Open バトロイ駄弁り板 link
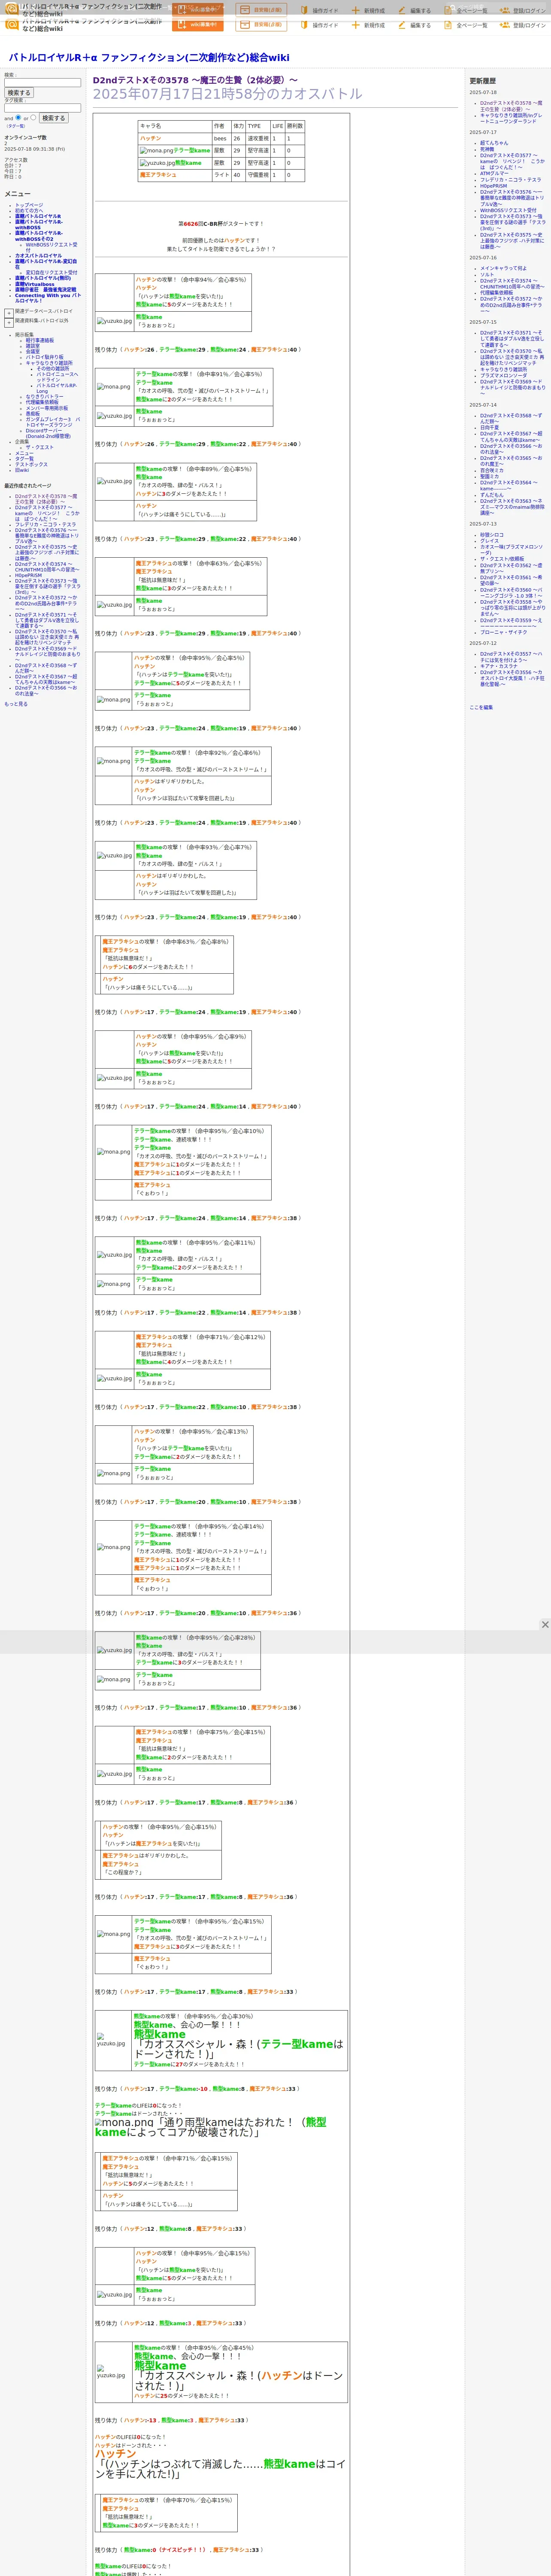The image size is (551, 2576). point(44,357)
